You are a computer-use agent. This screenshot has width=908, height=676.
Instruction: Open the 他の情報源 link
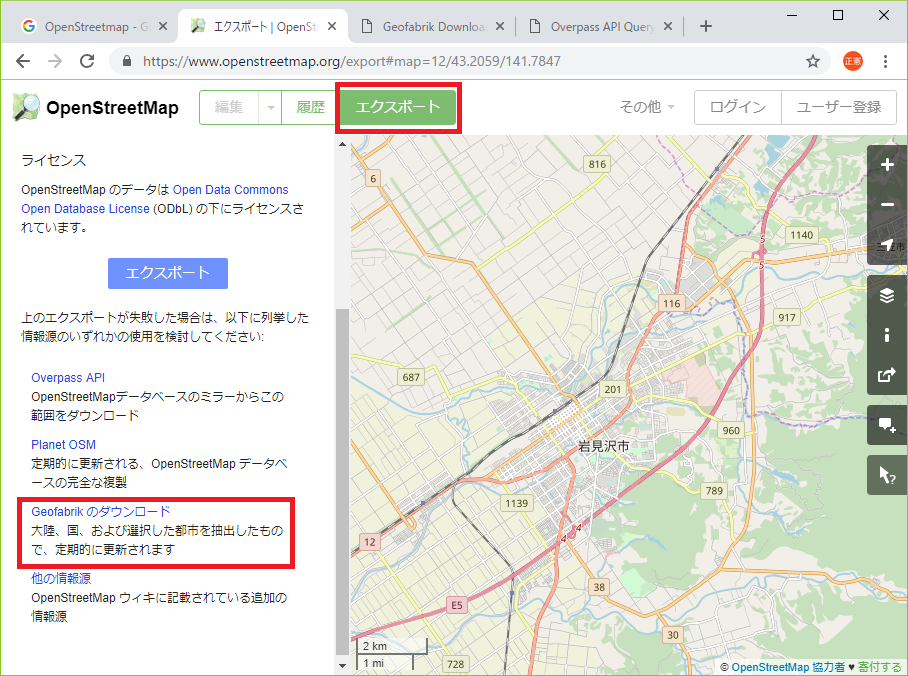click(x=61, y=578)
